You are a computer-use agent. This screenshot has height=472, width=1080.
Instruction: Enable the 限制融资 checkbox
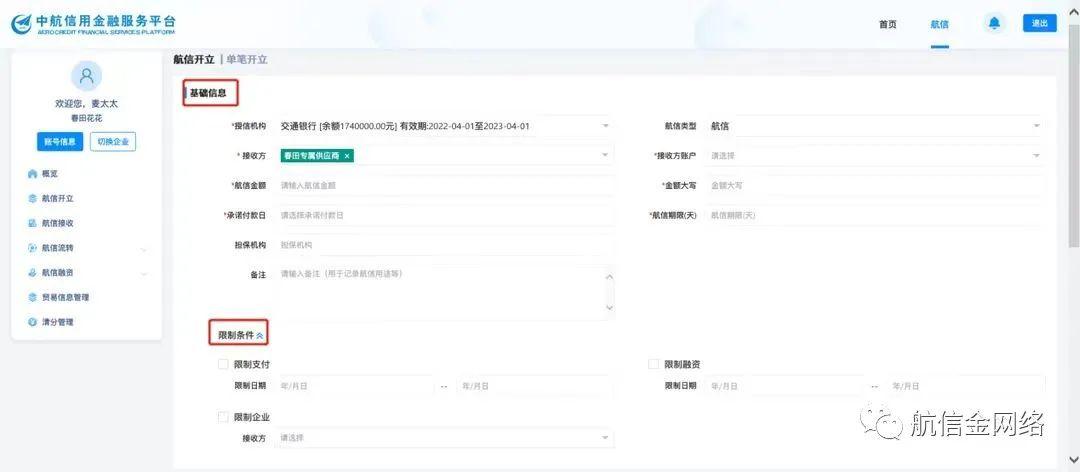point(654,364)
